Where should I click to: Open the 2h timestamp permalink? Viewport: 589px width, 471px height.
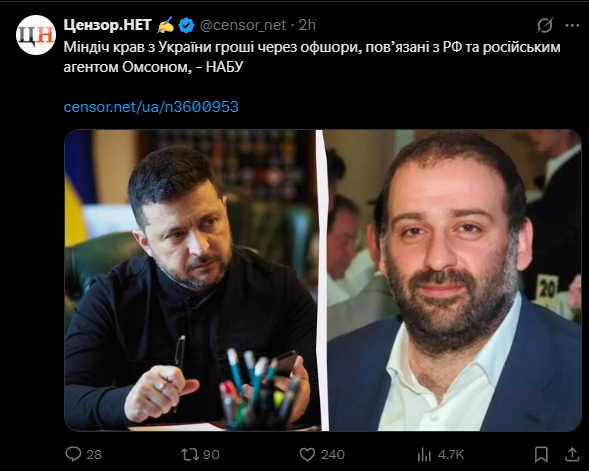[x=307, y=25]
